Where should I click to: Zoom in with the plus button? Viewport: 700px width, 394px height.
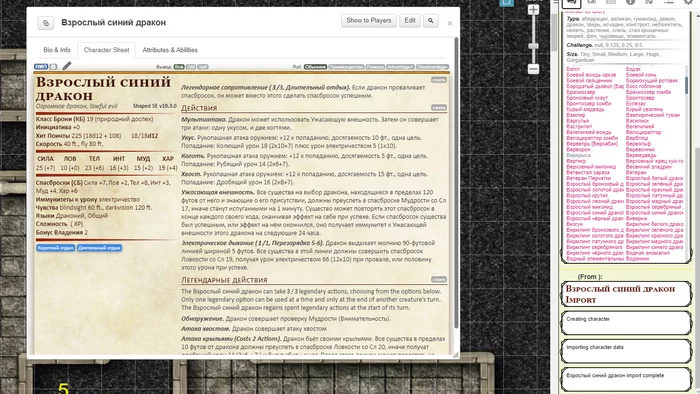click(x=533, y=10)
